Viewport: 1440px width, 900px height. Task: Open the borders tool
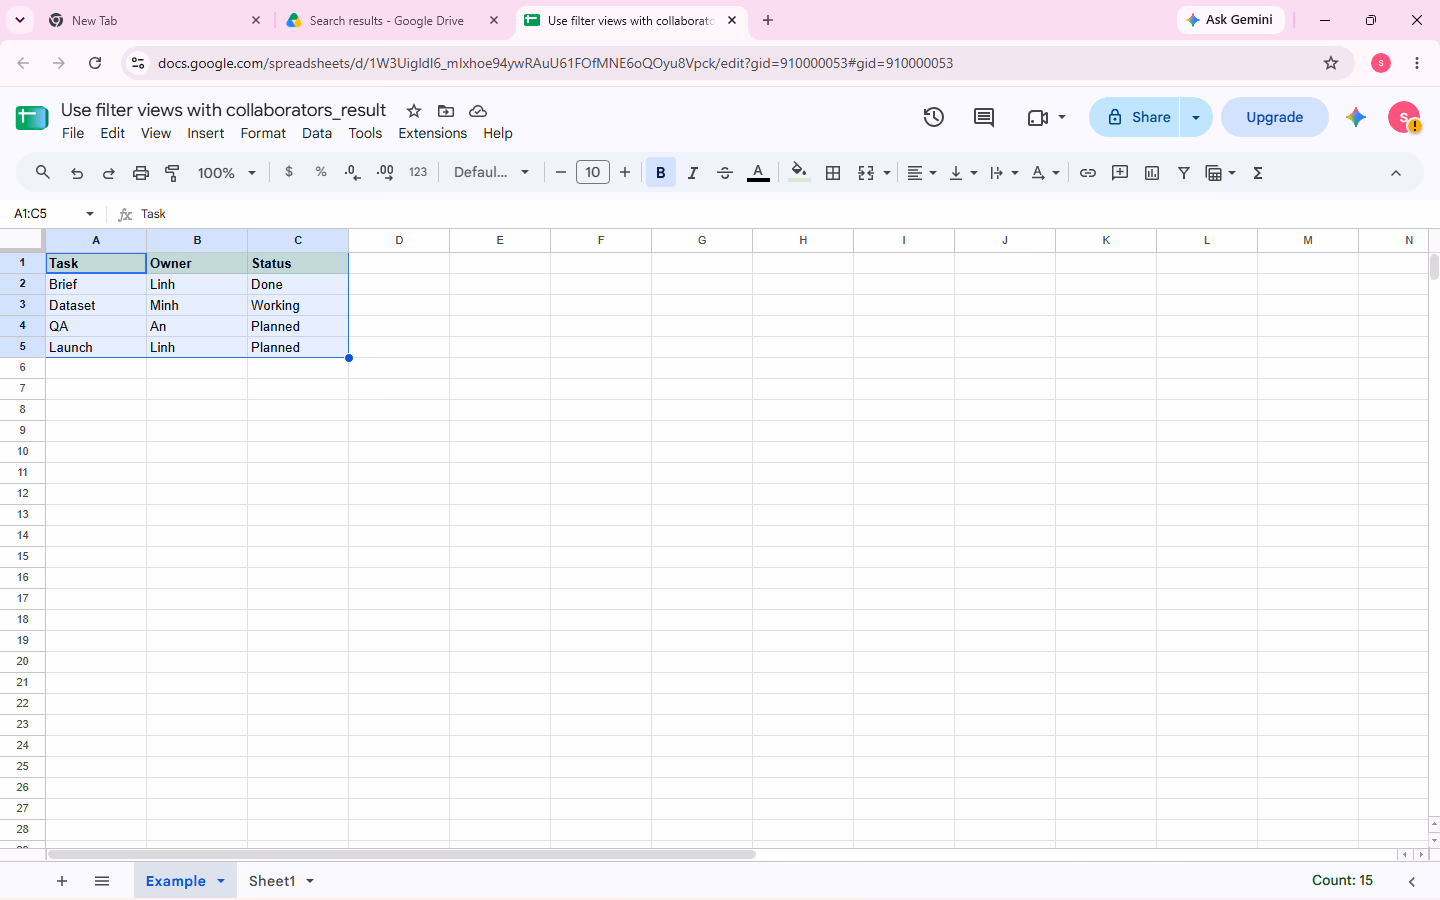833,173
